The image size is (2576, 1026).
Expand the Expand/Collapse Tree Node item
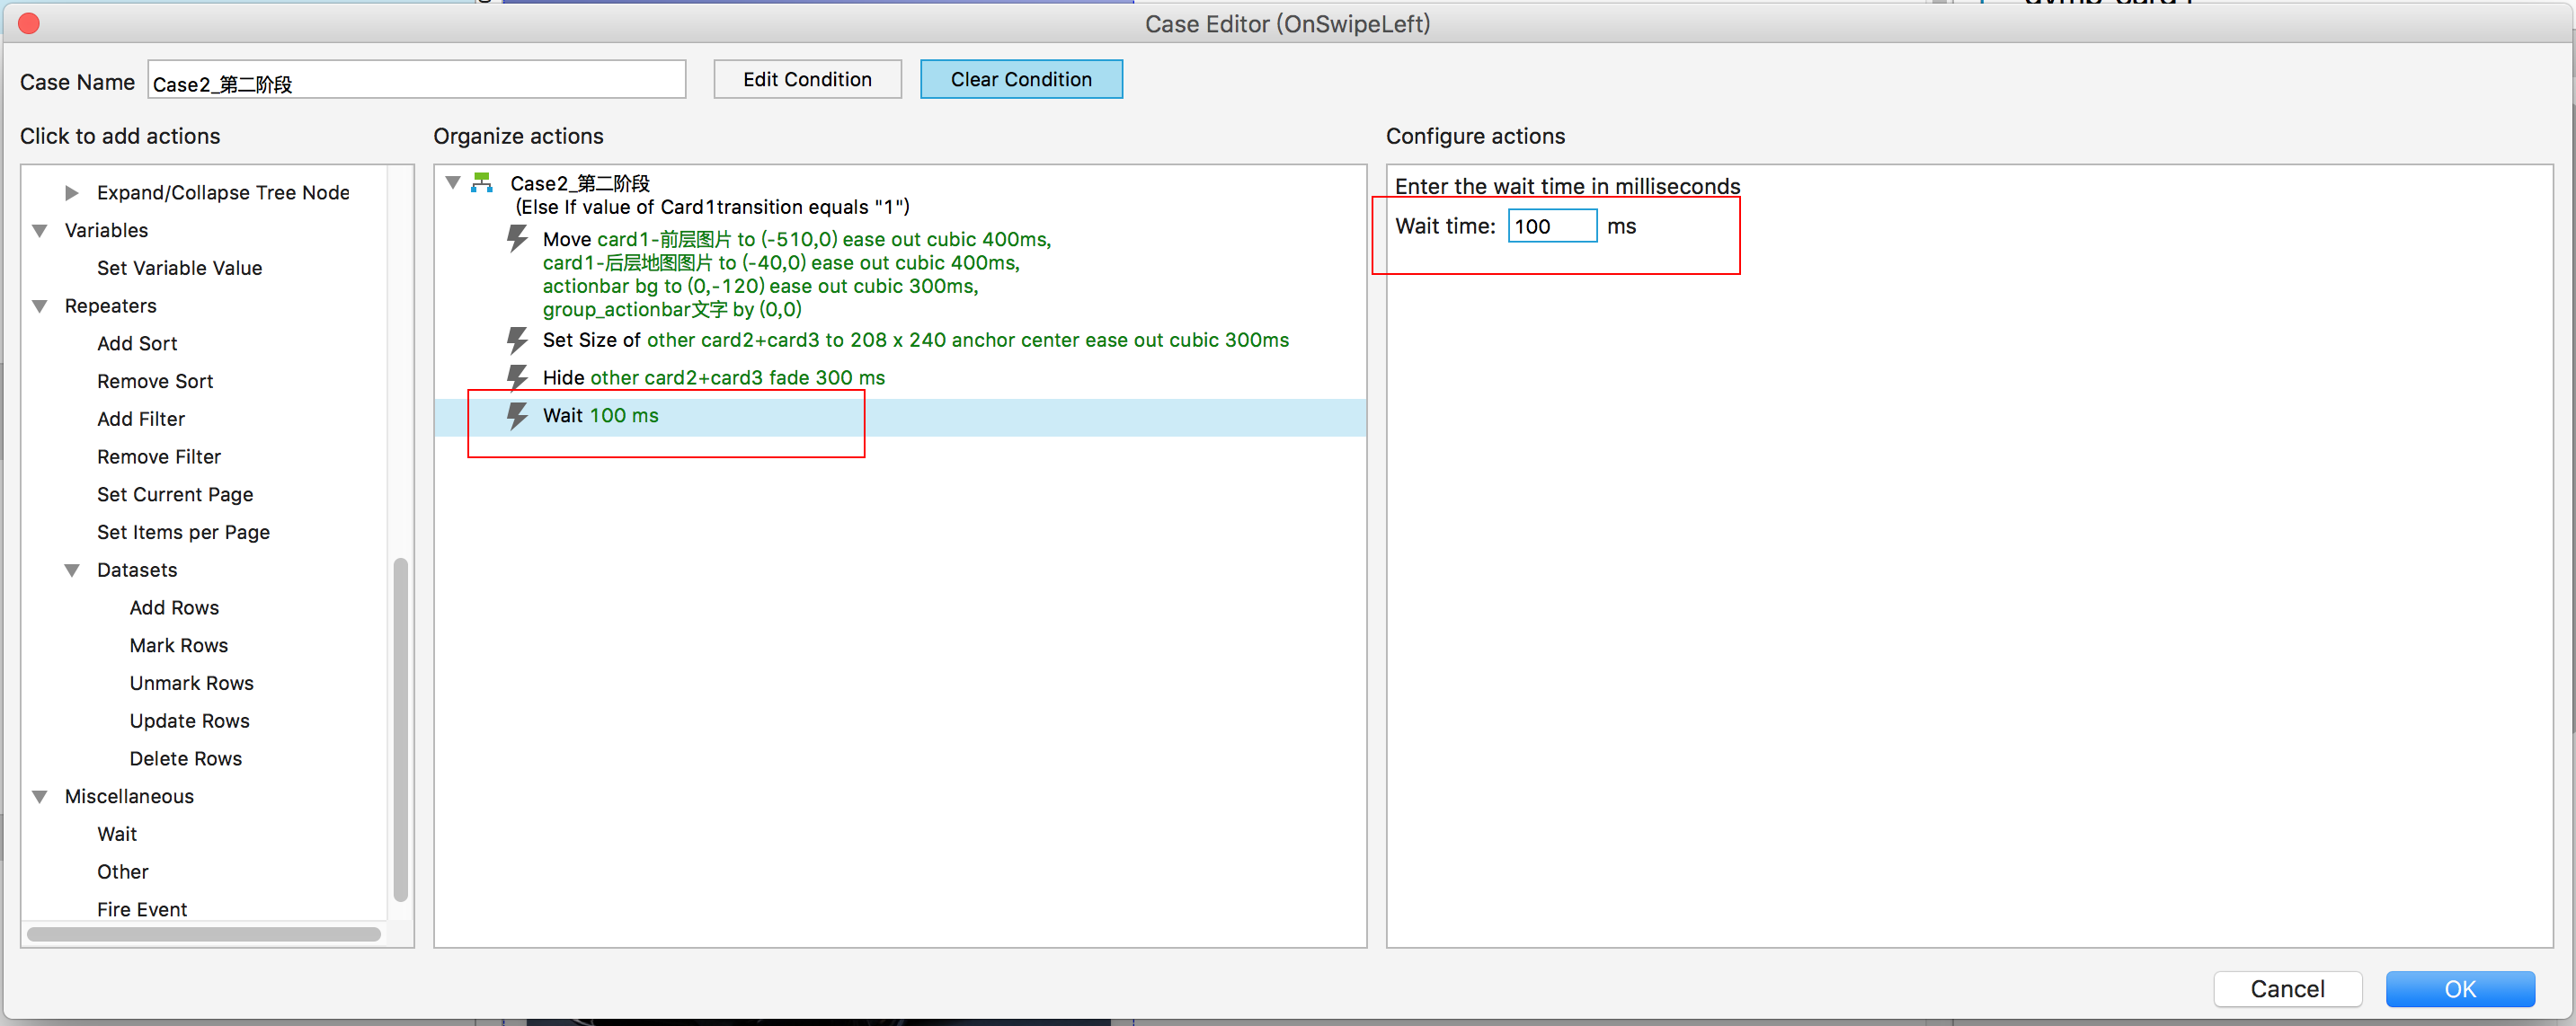coord(72,192)
